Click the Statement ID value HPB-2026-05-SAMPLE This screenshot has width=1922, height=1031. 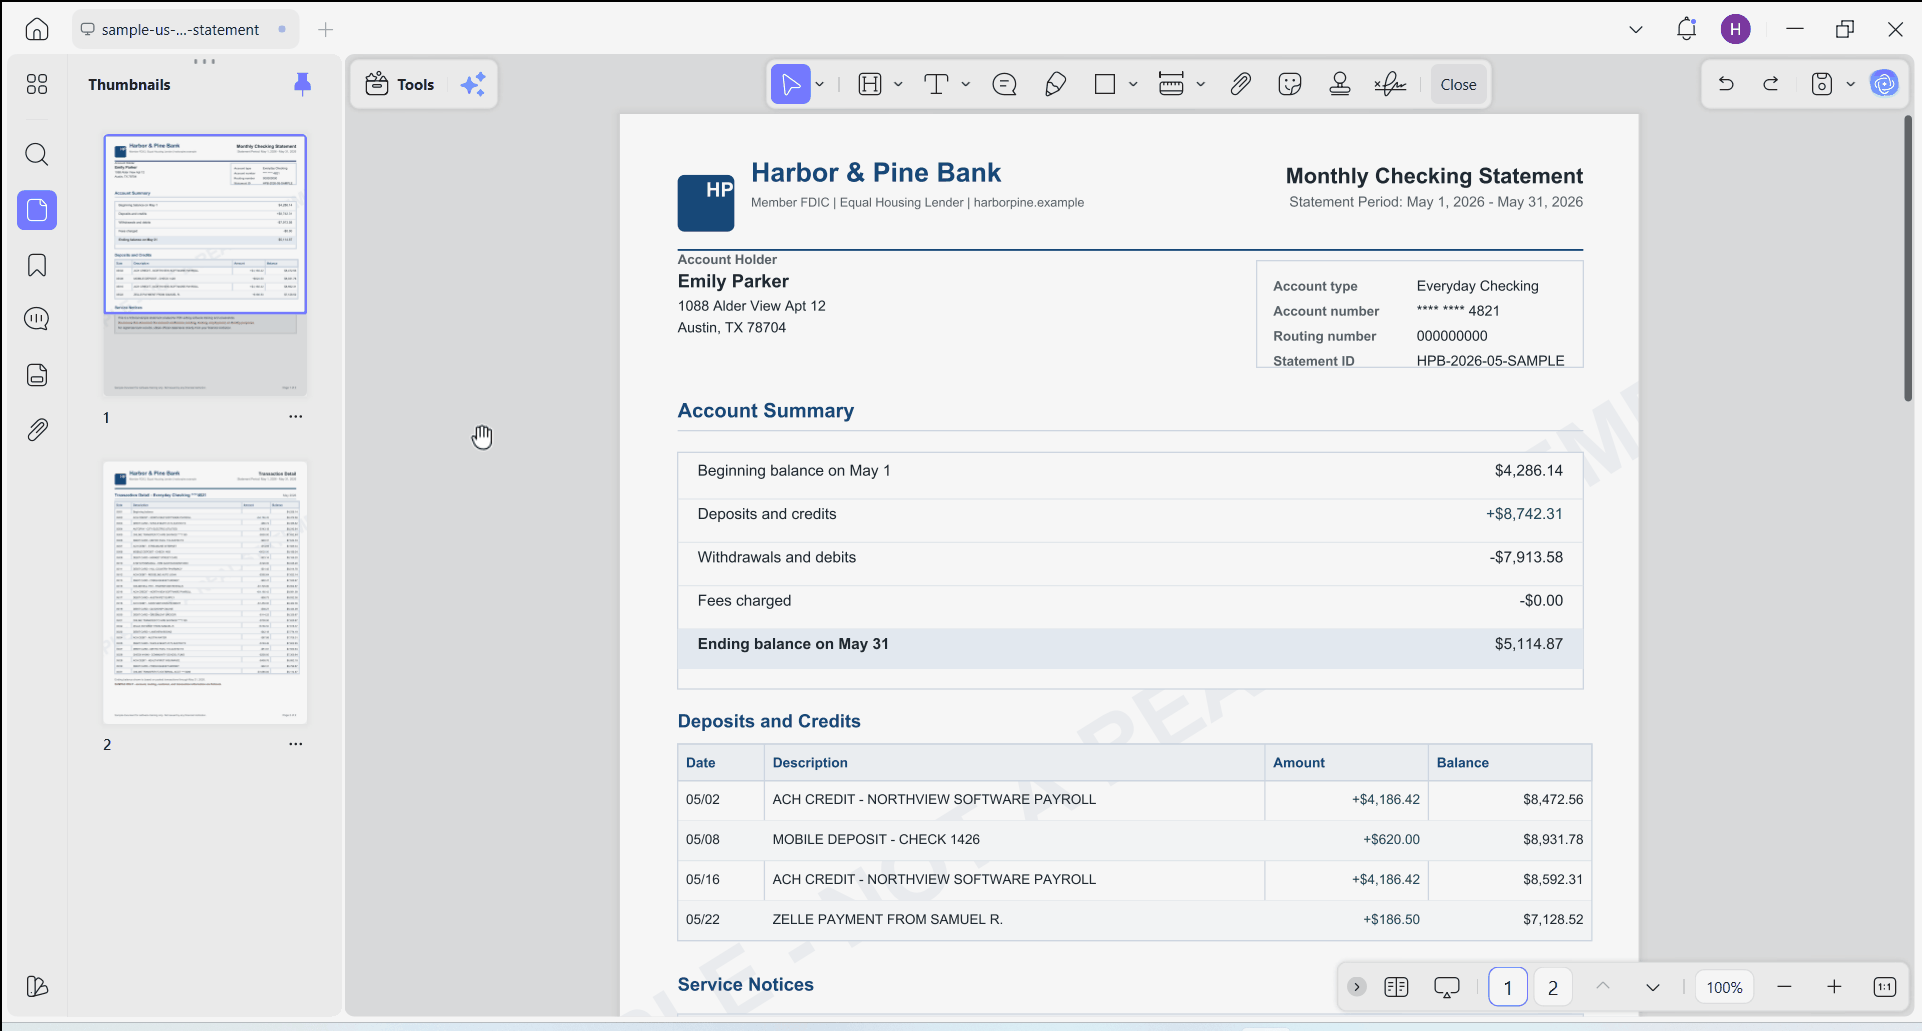[x=1490, y=361]
